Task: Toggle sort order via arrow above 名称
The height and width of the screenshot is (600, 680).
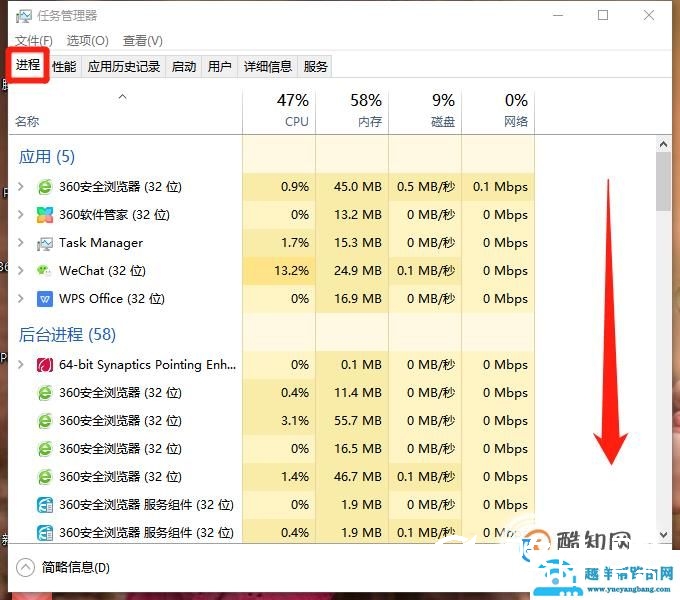Action: (x=123, y=97)
